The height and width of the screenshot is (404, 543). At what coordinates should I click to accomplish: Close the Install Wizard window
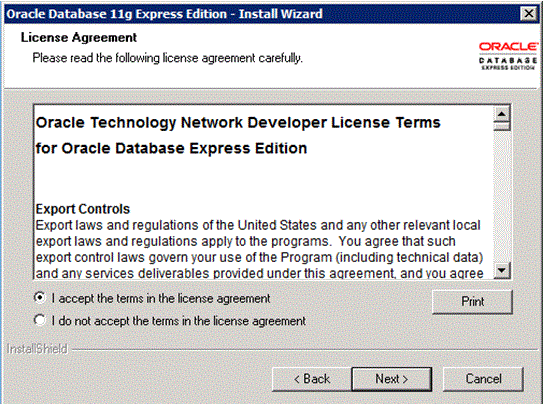coord(528,14)
